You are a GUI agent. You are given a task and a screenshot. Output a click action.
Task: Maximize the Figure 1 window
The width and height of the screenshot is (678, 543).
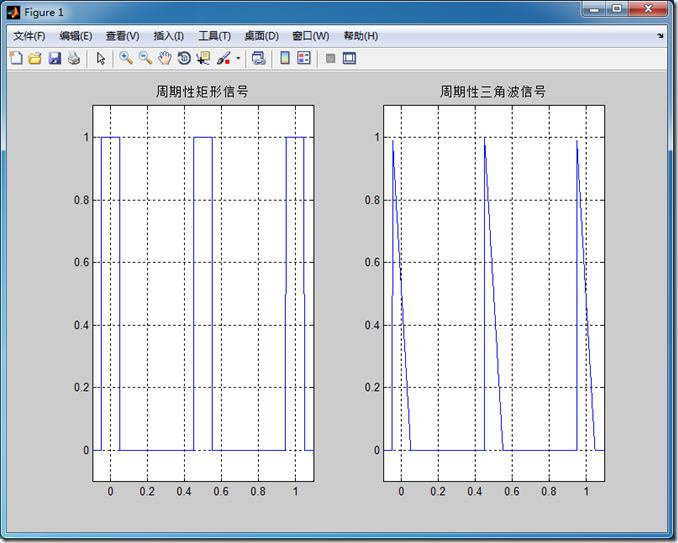pyautogui.click(x=617, y=9)
